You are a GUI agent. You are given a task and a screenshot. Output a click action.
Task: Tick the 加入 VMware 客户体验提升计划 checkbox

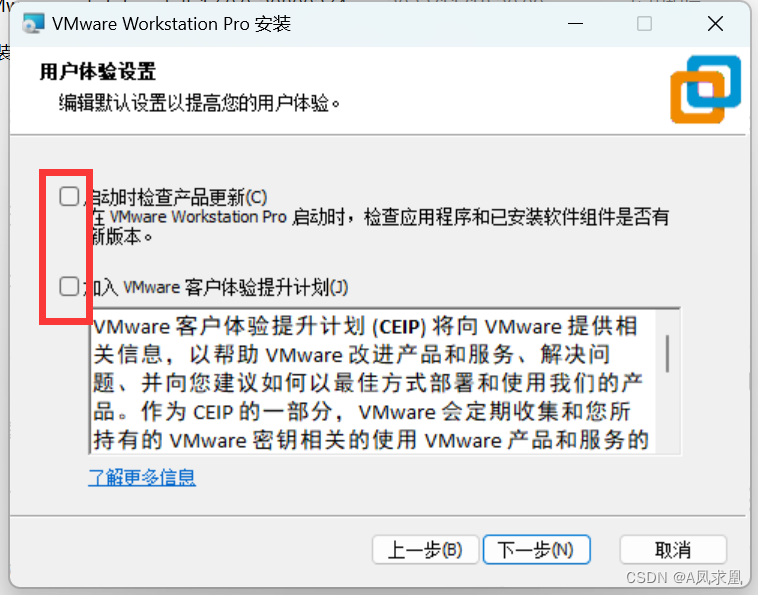tap(69, 287)
